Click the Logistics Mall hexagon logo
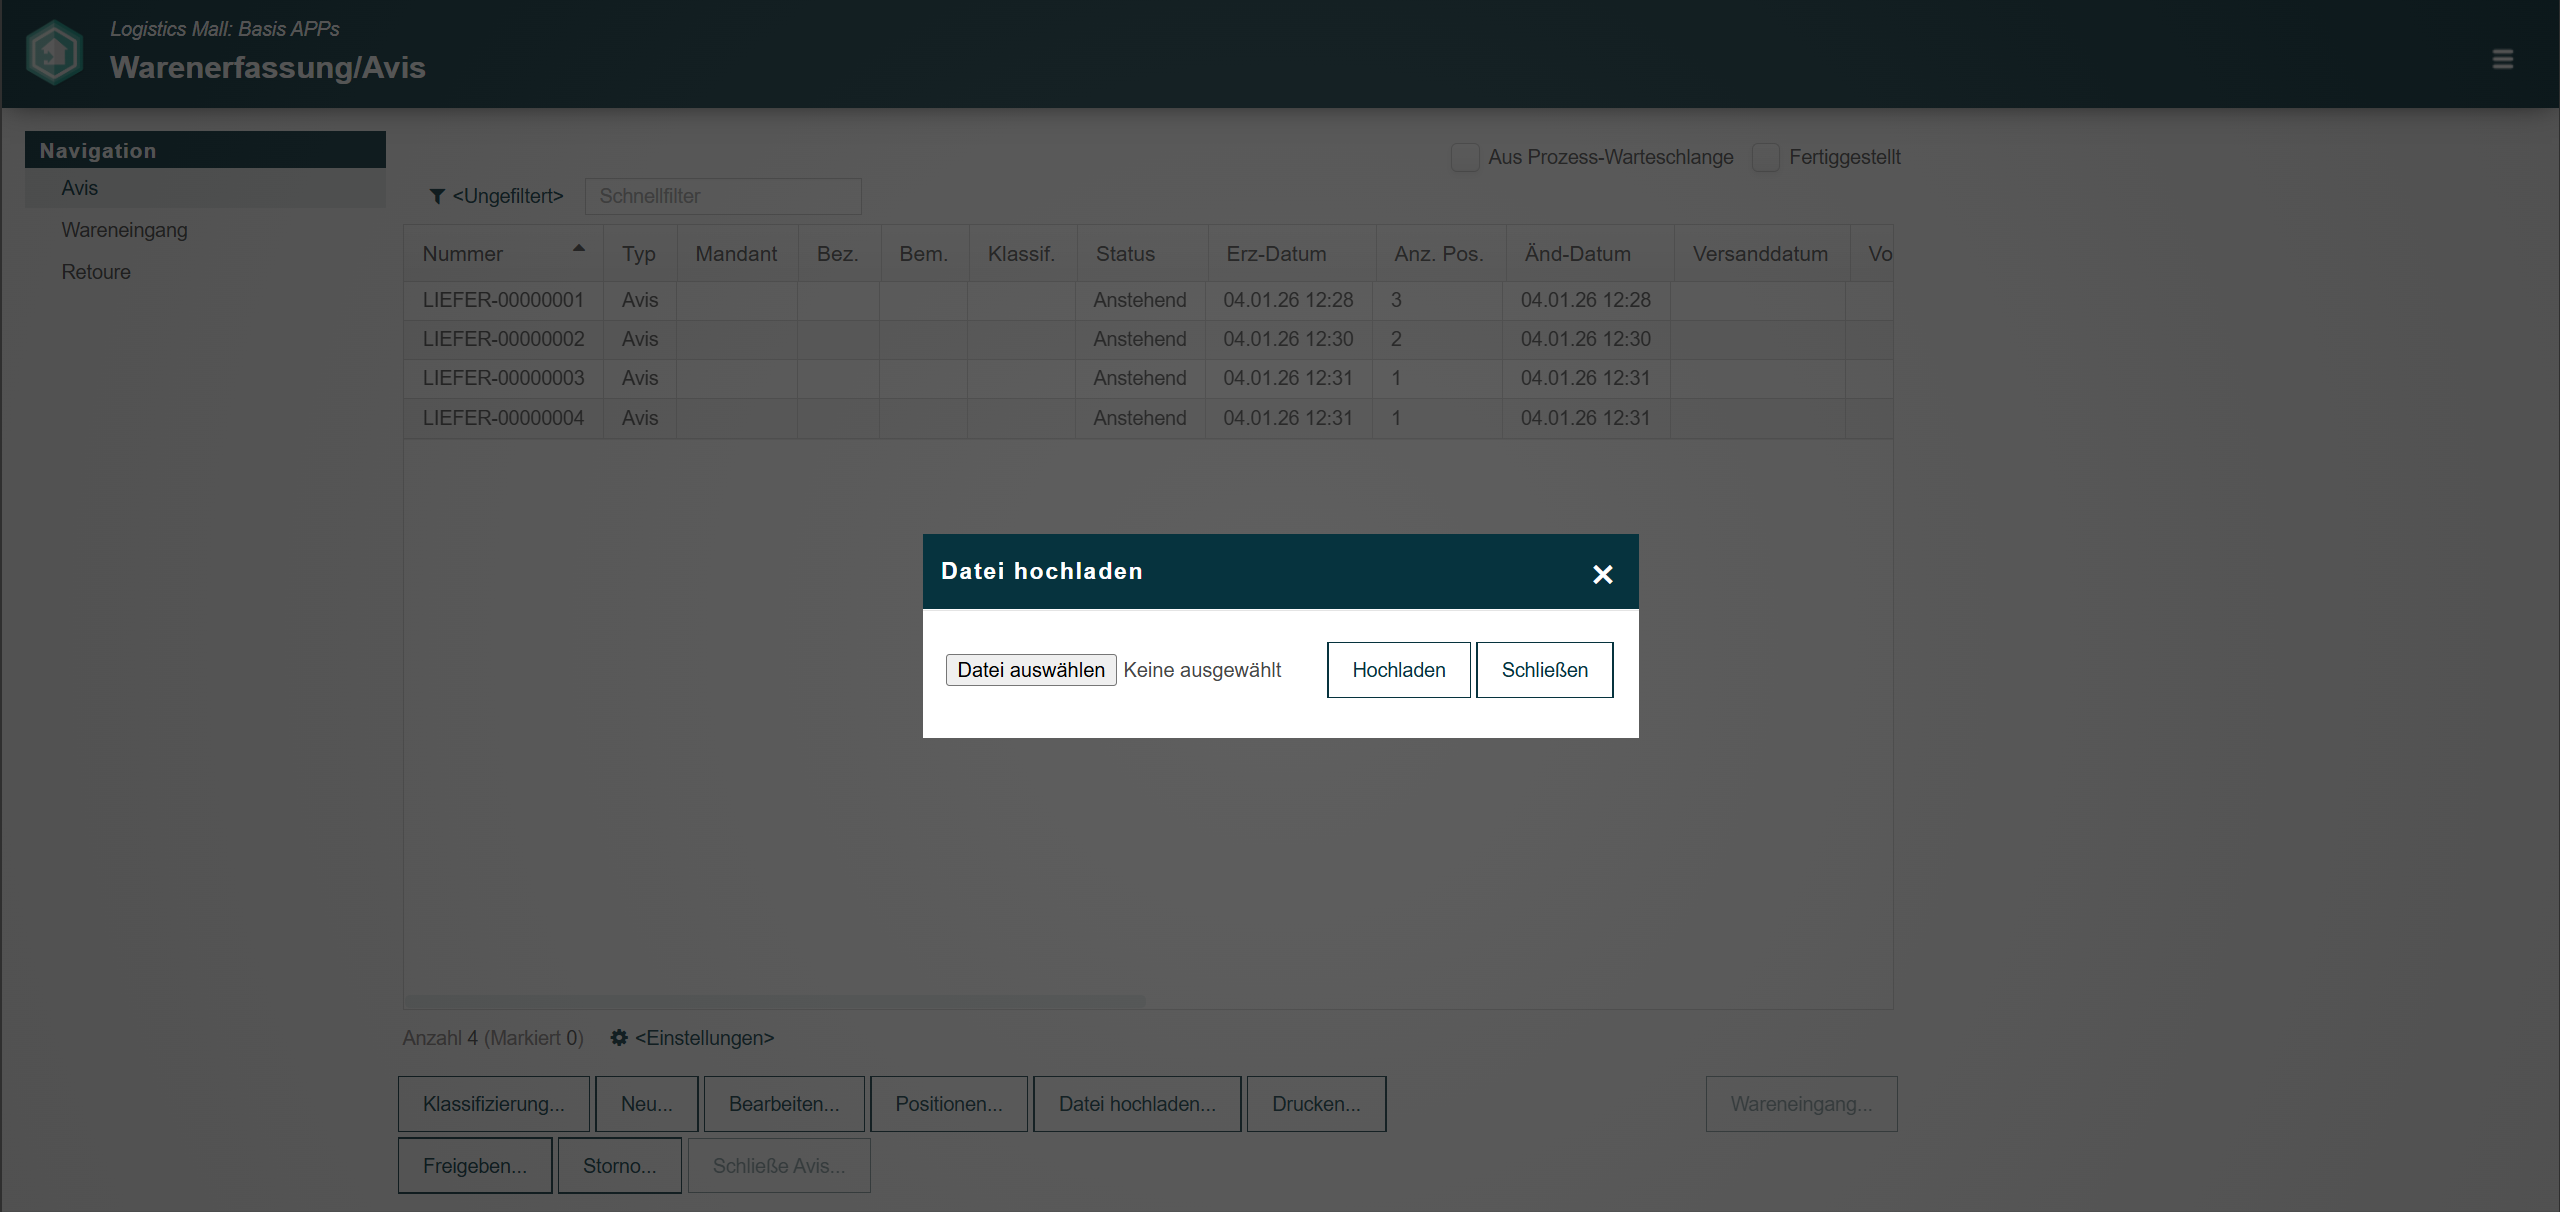 pyautogui.click(x=54, y=53)
